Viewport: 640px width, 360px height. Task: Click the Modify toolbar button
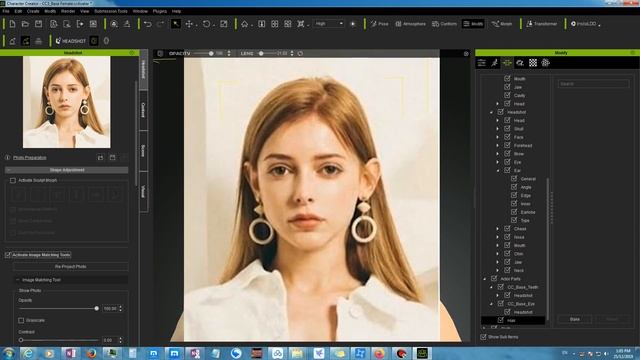pyautogui.click(x=473, y=24)
